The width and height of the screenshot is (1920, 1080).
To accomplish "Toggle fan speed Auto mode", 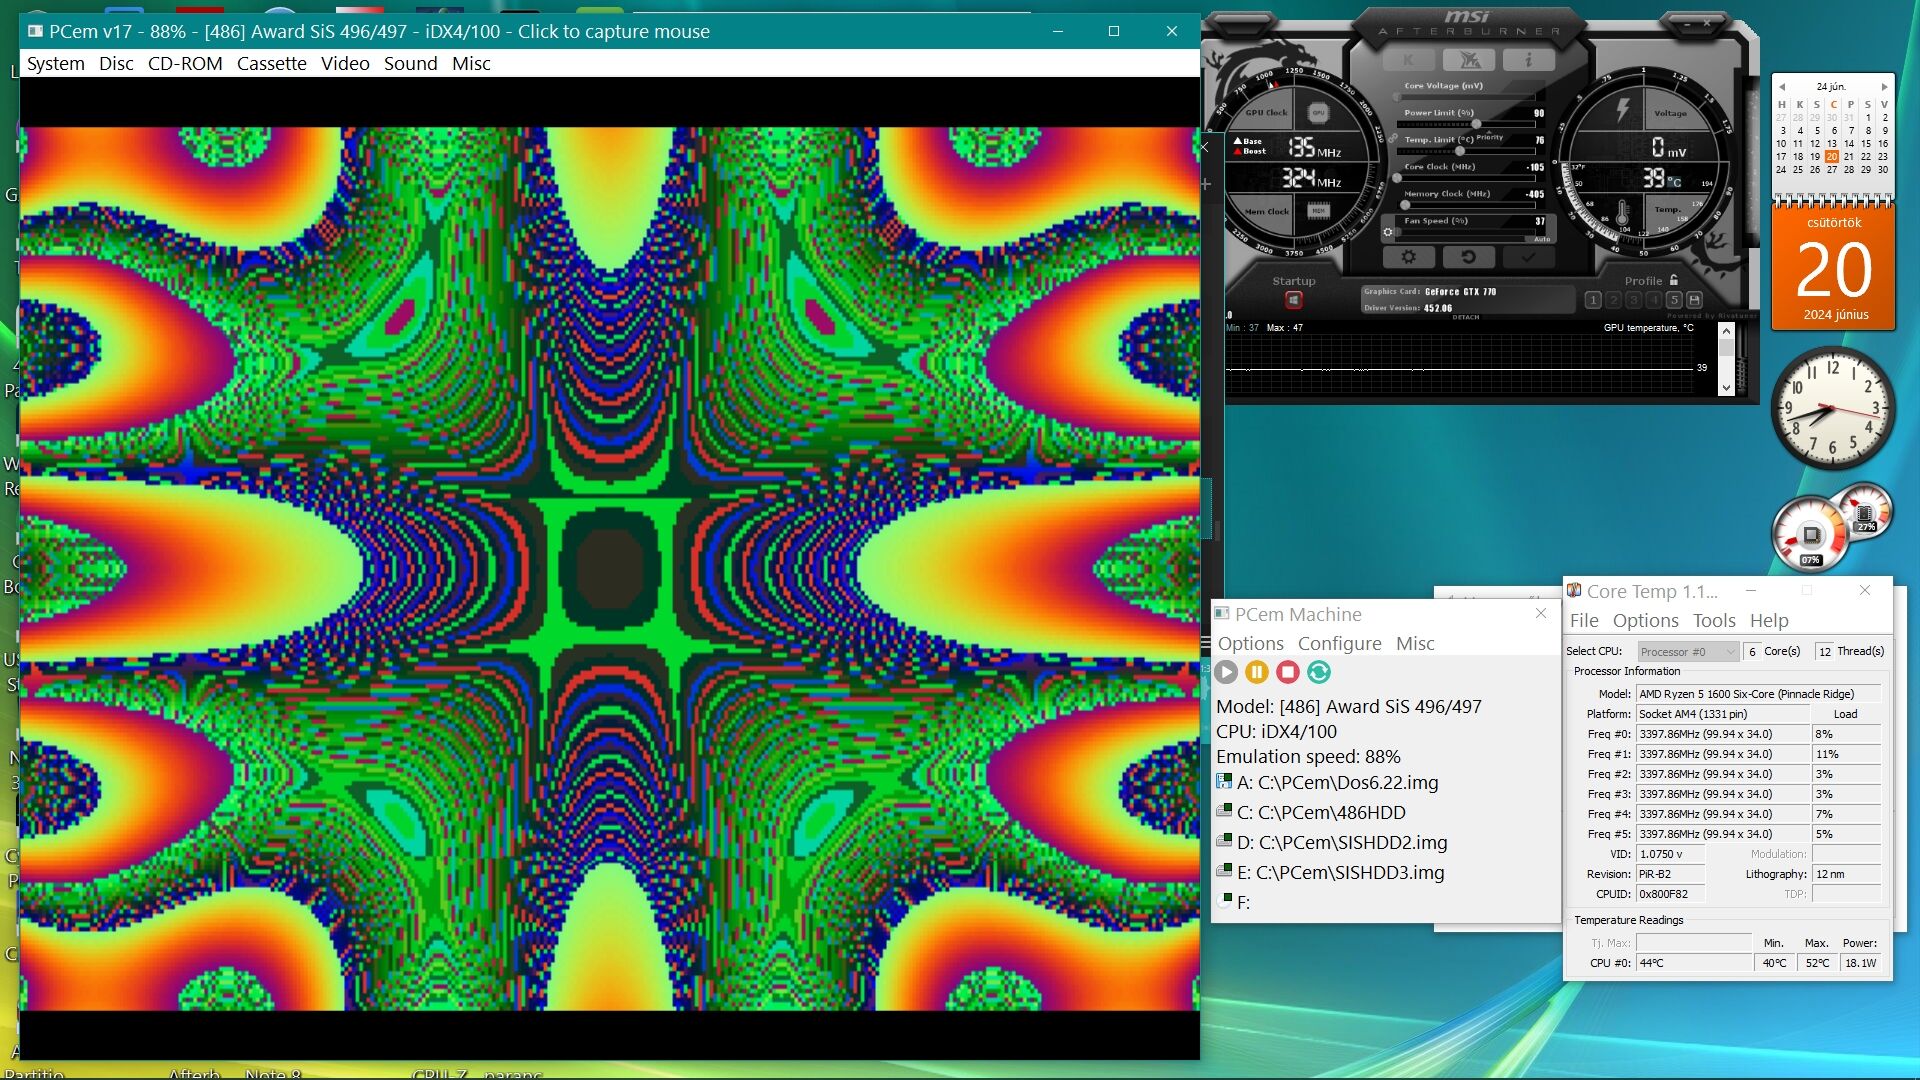I will click(1542, 239).
